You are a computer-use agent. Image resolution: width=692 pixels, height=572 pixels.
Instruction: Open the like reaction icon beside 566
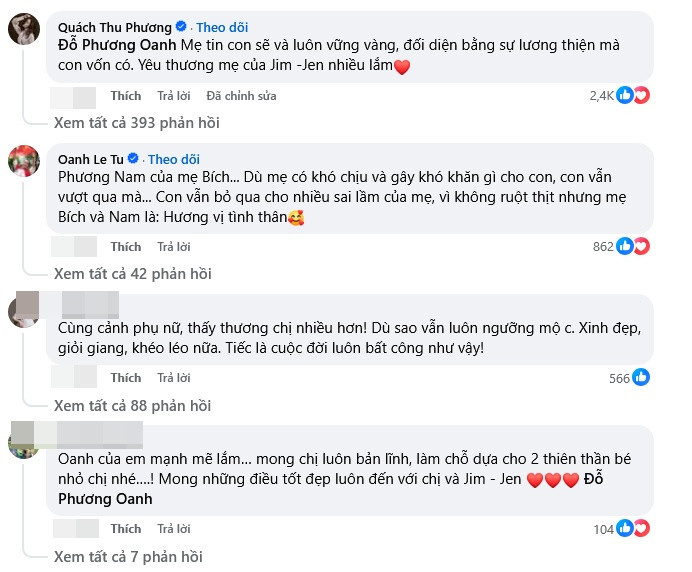(641, 378)
